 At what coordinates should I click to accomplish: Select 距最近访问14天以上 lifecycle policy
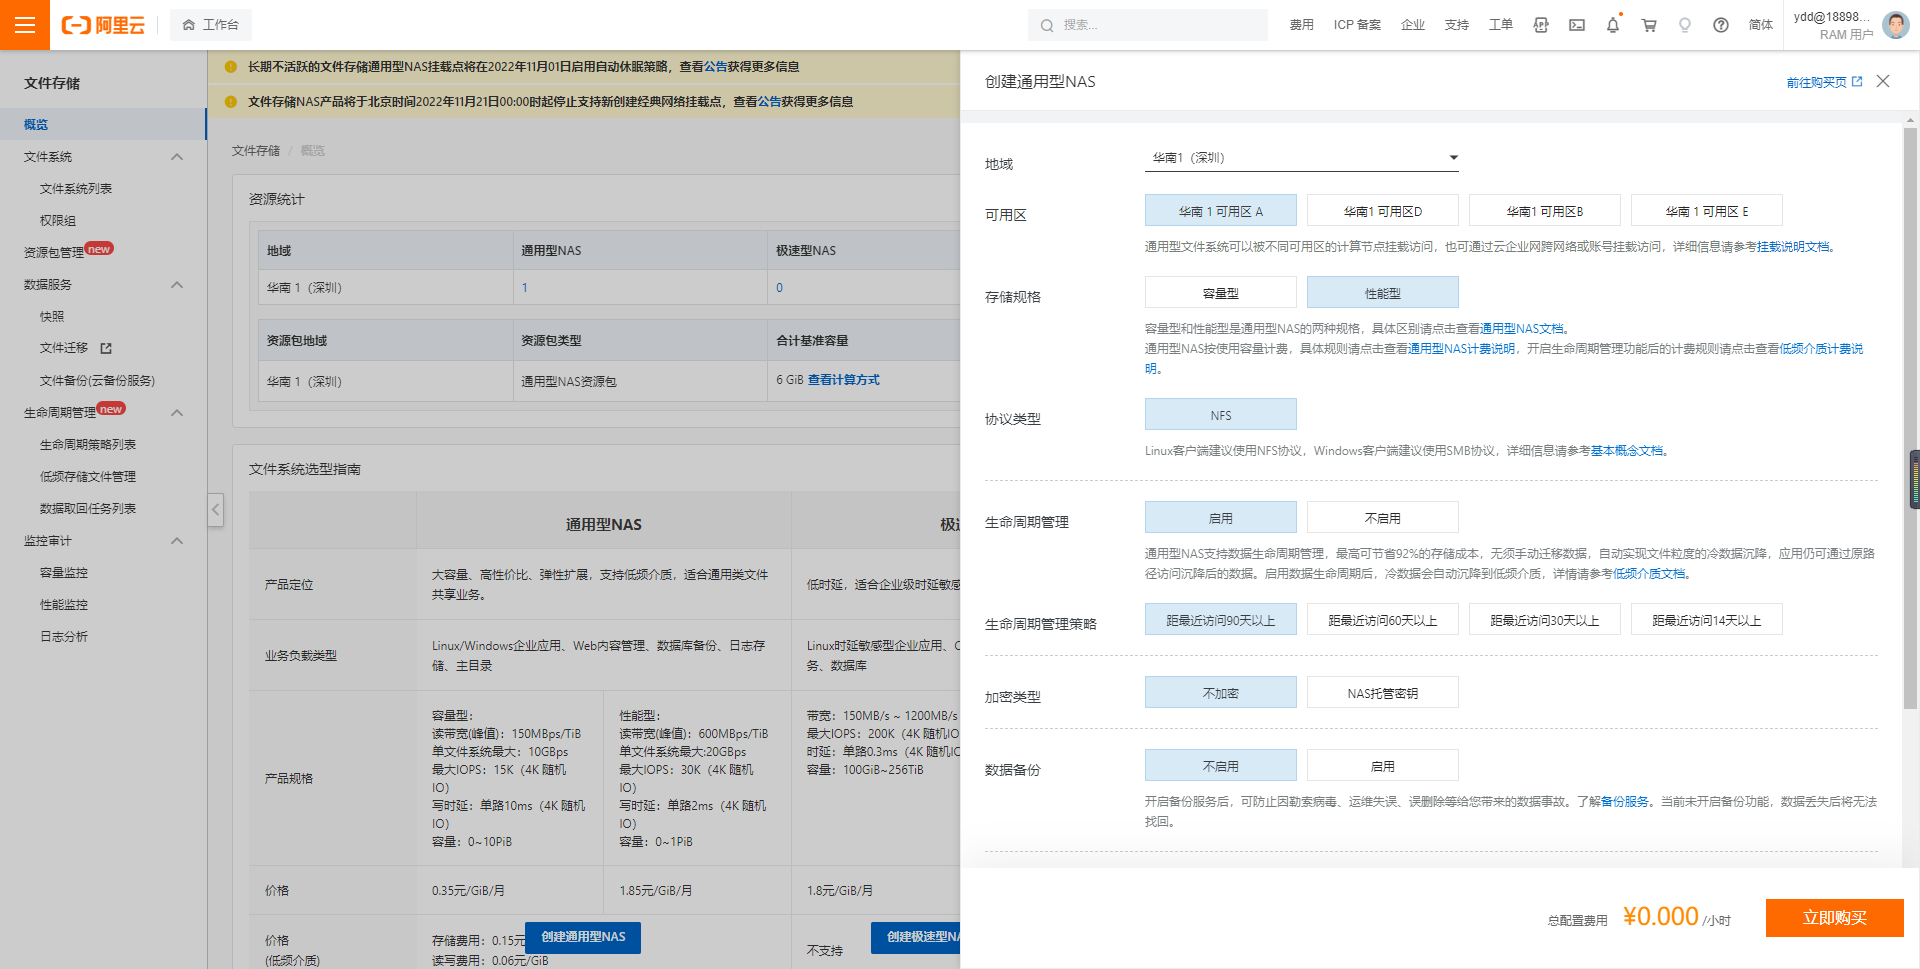(1706, 620)
